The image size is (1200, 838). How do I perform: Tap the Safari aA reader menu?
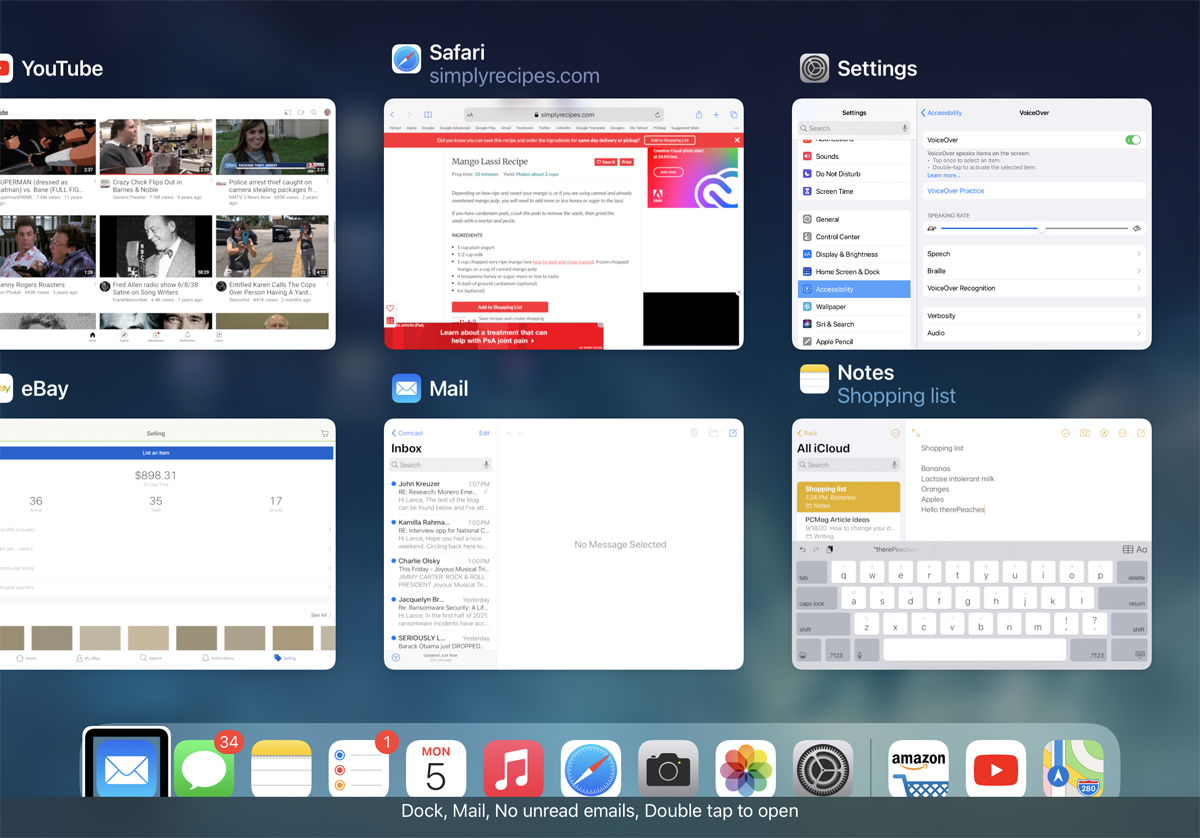(470, 115)
